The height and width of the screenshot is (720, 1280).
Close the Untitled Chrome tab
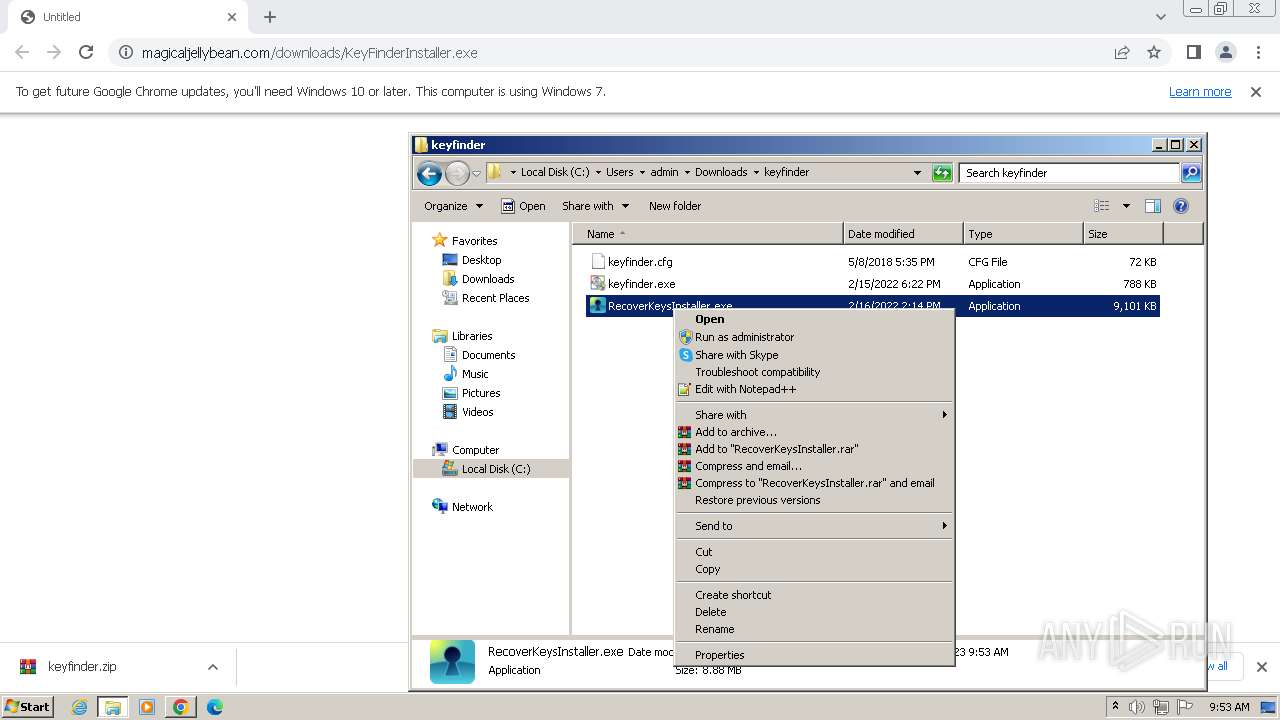pyautogui.click(x=232, y=17)
